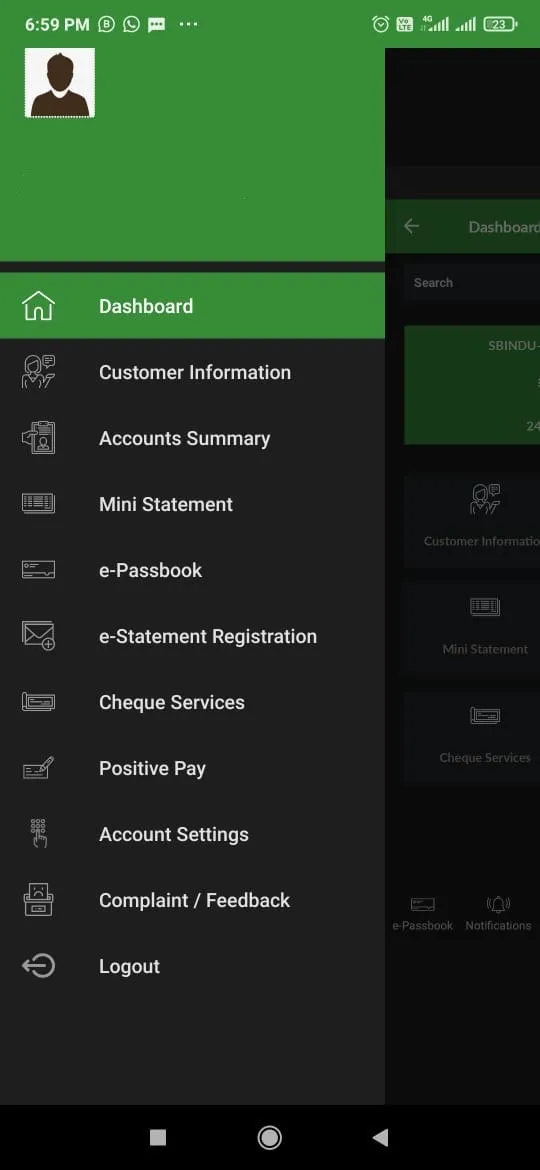Open e-Passbook from drawer menu
Screen dimensions: 540x1170
(192, 570)
